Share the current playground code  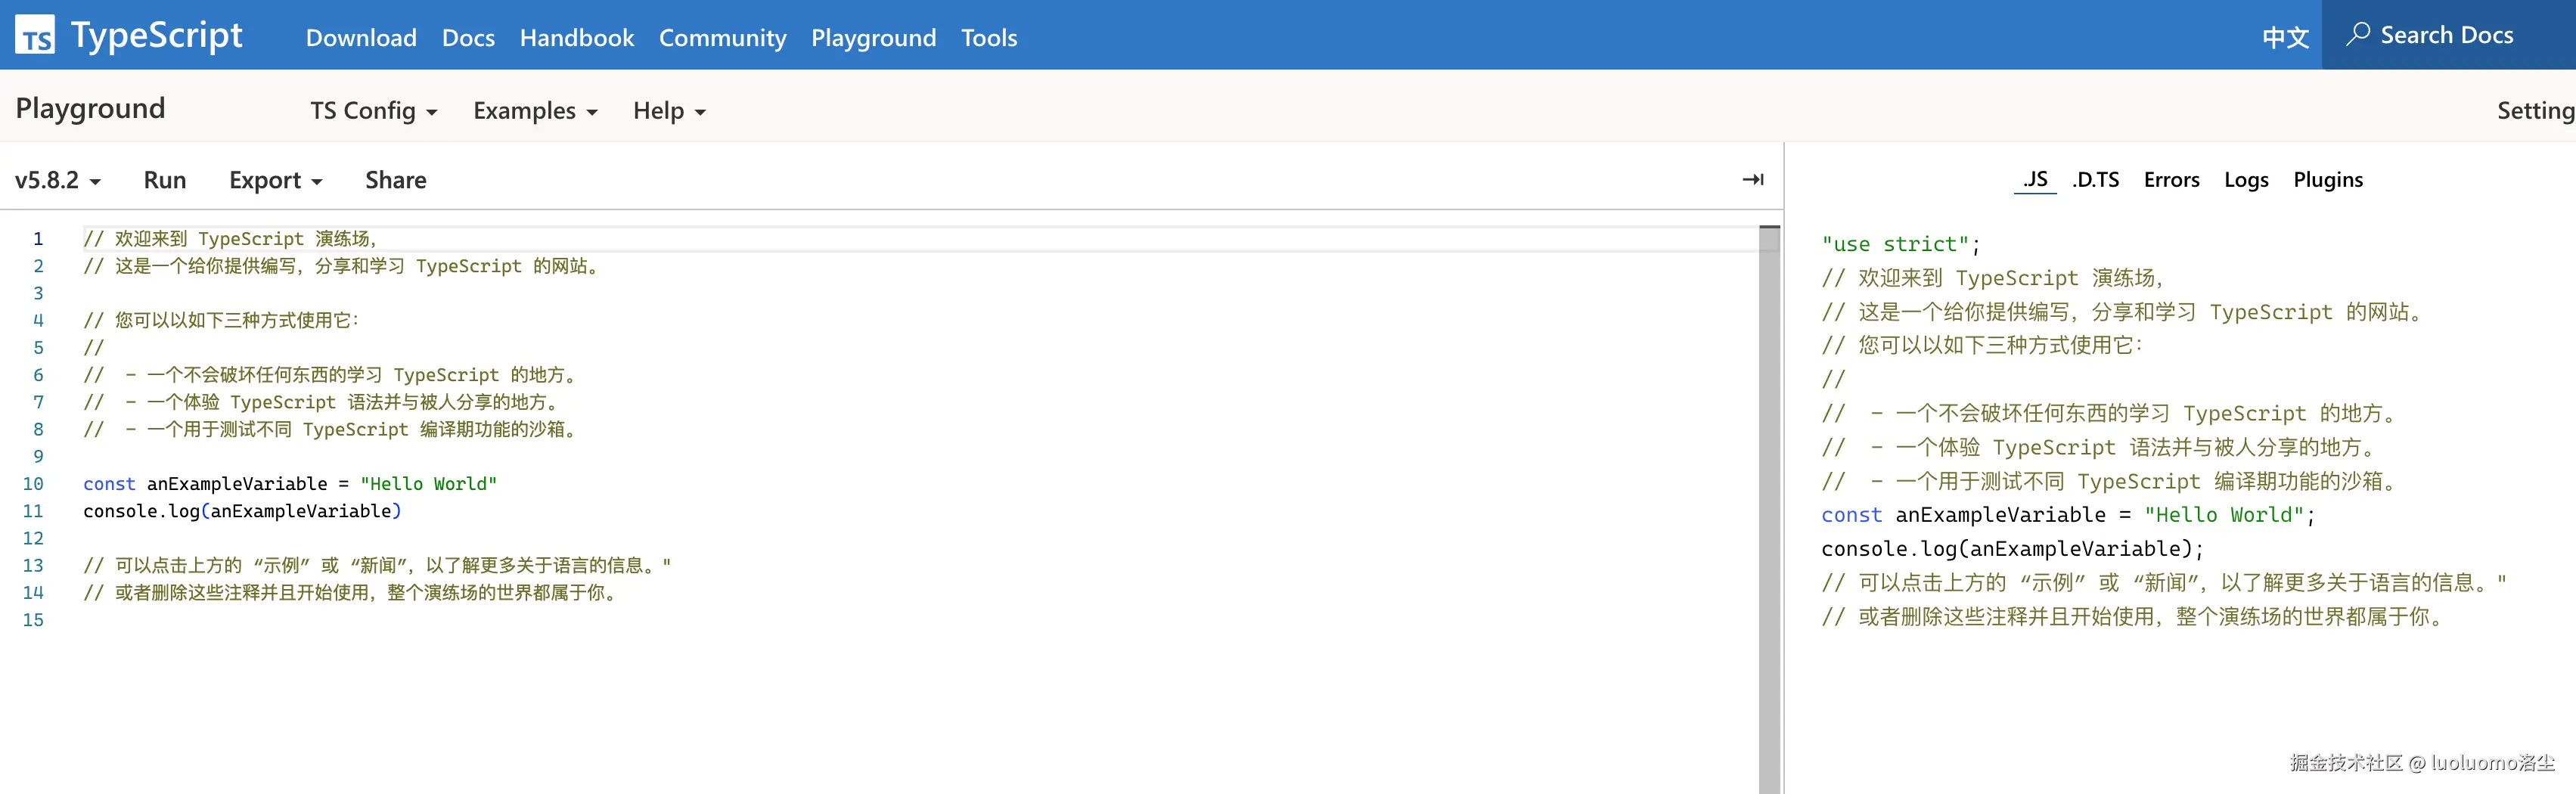tap(396, 180)
